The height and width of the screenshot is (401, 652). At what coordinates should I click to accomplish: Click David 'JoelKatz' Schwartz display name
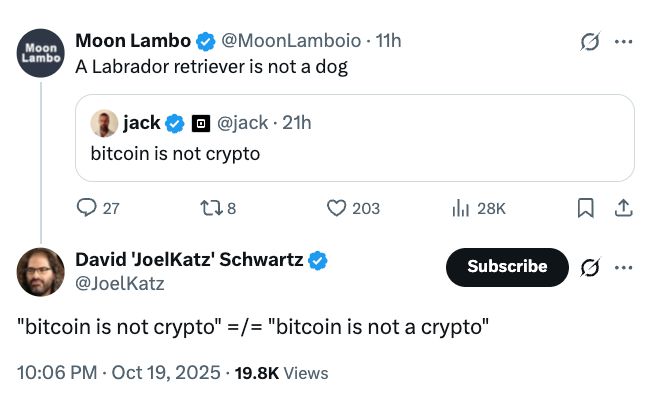pyautogui.click(x=189, y=260)
